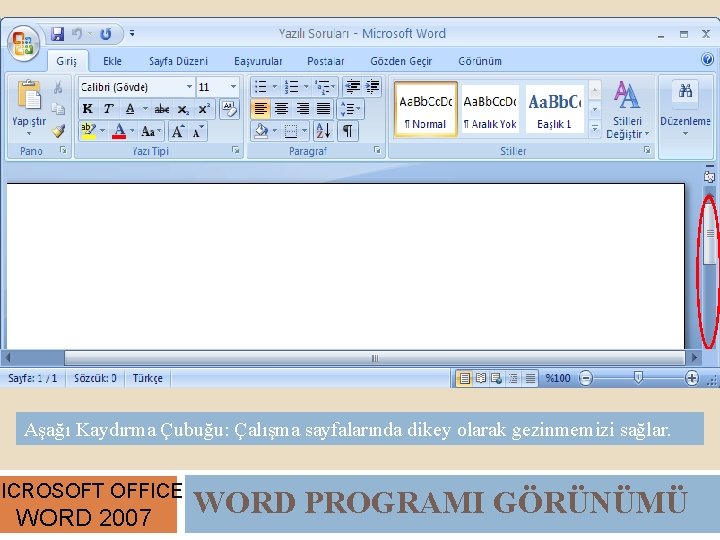
Task: Zoom out with minus button
Action: click(586, 378)
